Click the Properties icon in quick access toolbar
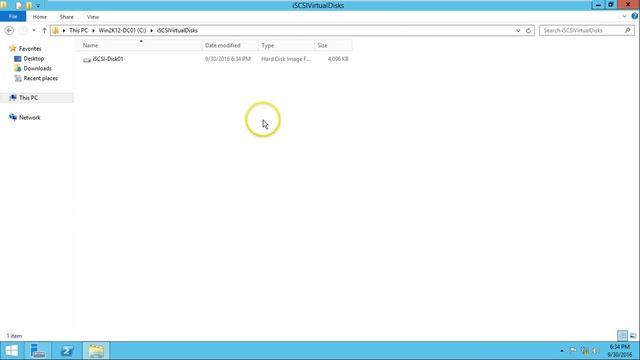 (19, 6)
